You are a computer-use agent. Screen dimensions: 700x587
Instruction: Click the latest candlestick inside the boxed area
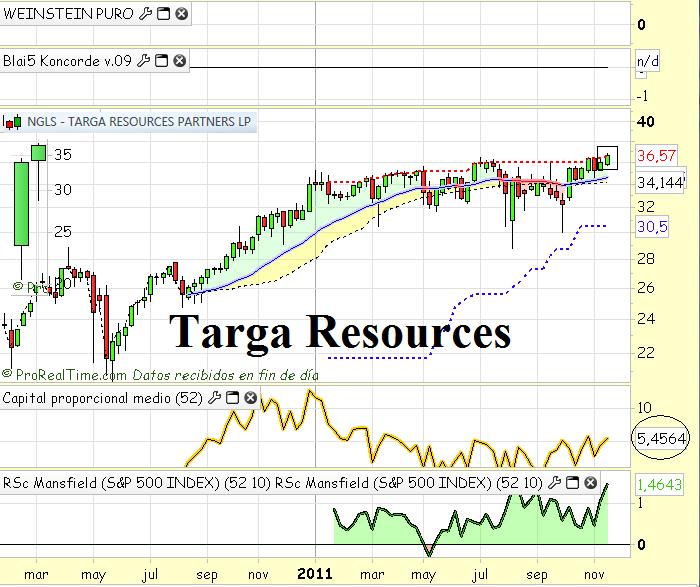608,159
